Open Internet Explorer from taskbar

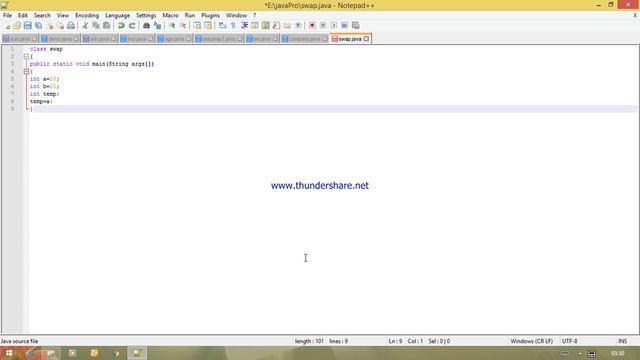pos(30,353)
